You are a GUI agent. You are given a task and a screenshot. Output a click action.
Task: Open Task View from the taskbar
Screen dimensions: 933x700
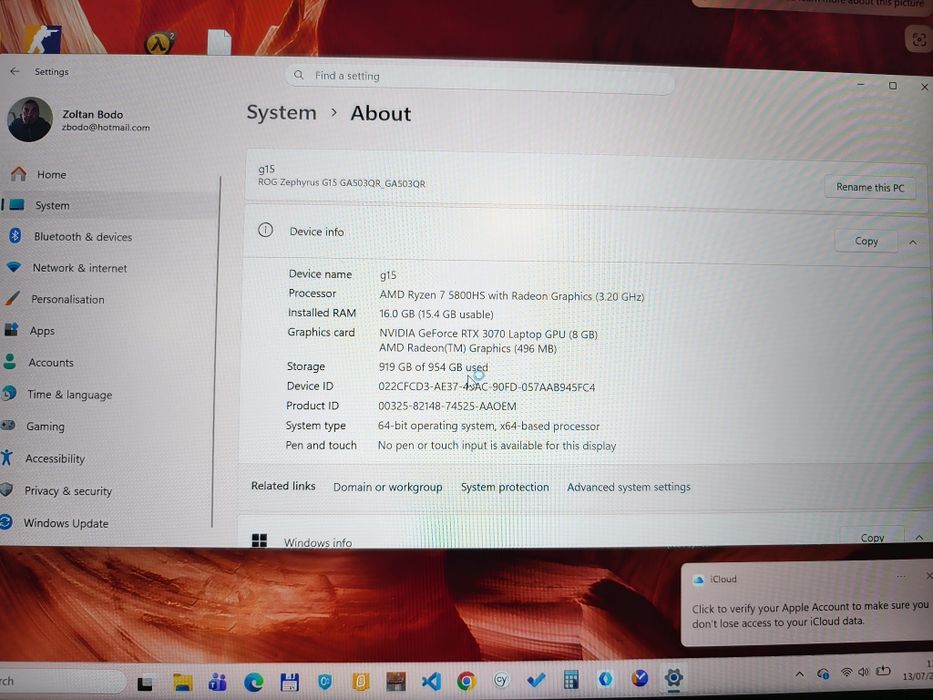(x=145, y=683)
